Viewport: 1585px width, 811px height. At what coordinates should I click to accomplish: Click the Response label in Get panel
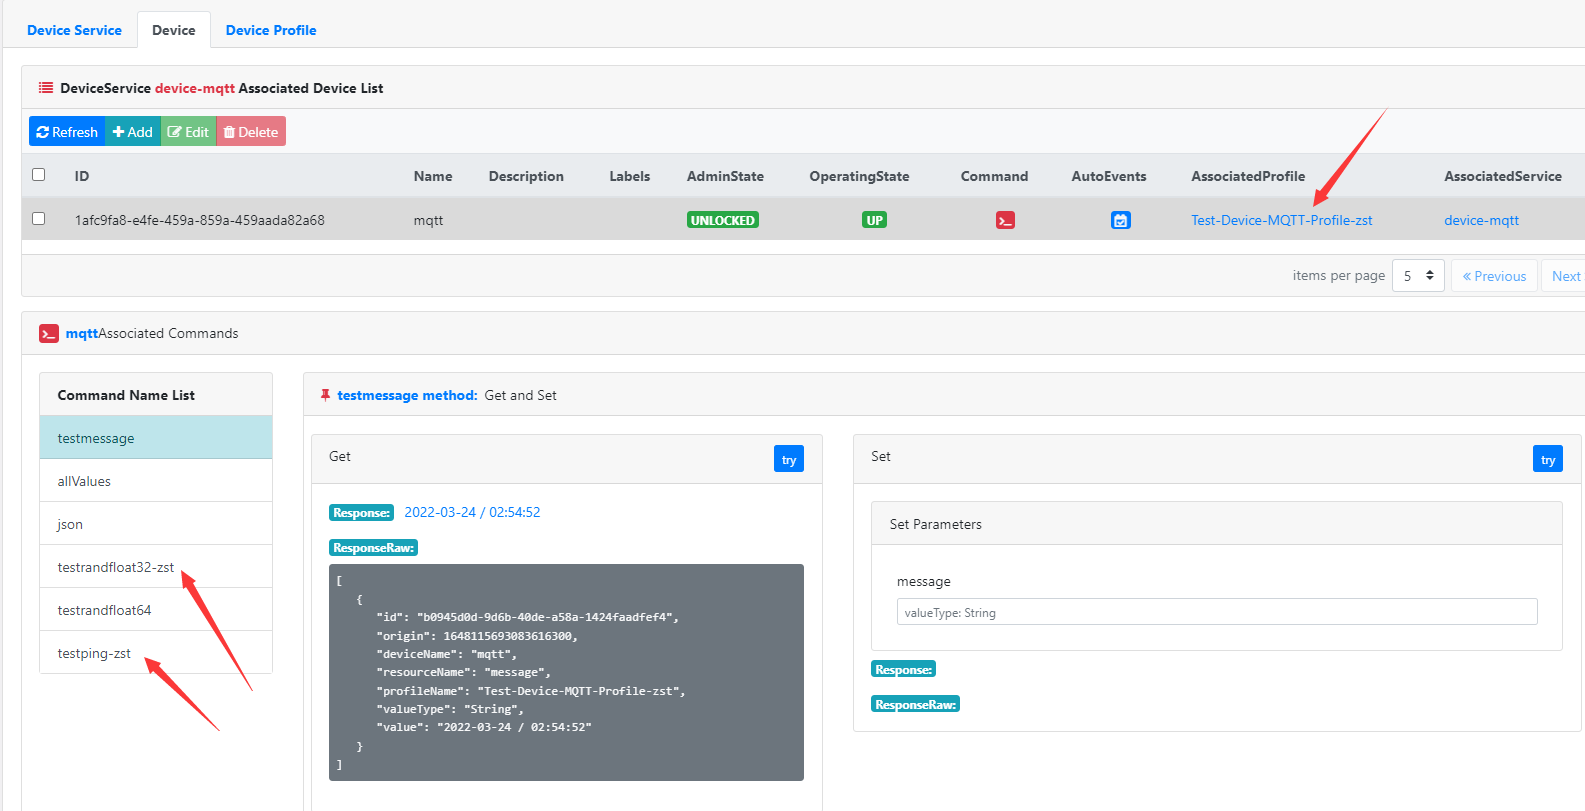pyautogui.click(x=361, y=512)
